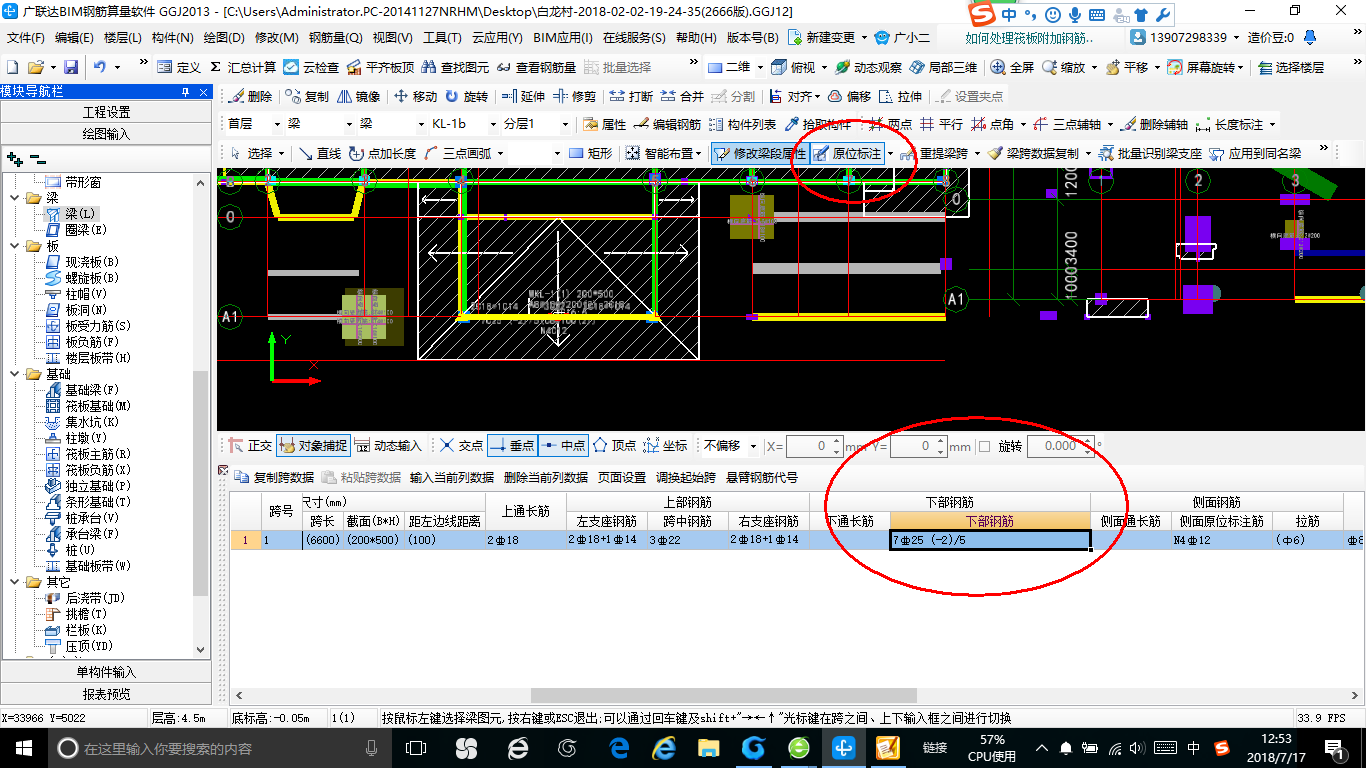Click 选择楼层 select floor

coord(1290,67)
